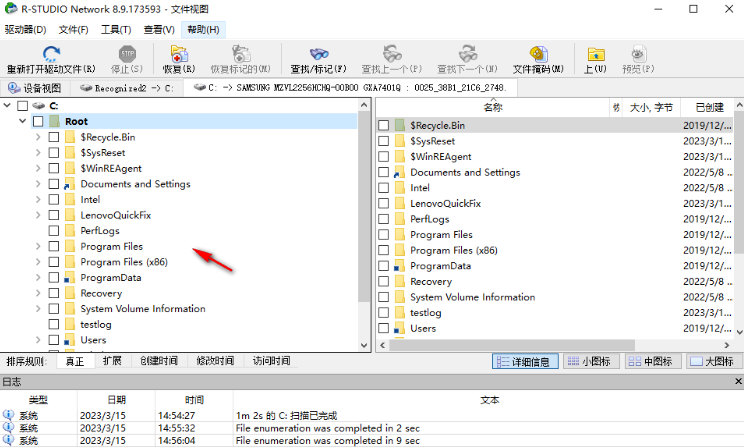This screenshot has width=744, height=448.
Task: Click the Users folder icon in file list
Action: (399, 328)
